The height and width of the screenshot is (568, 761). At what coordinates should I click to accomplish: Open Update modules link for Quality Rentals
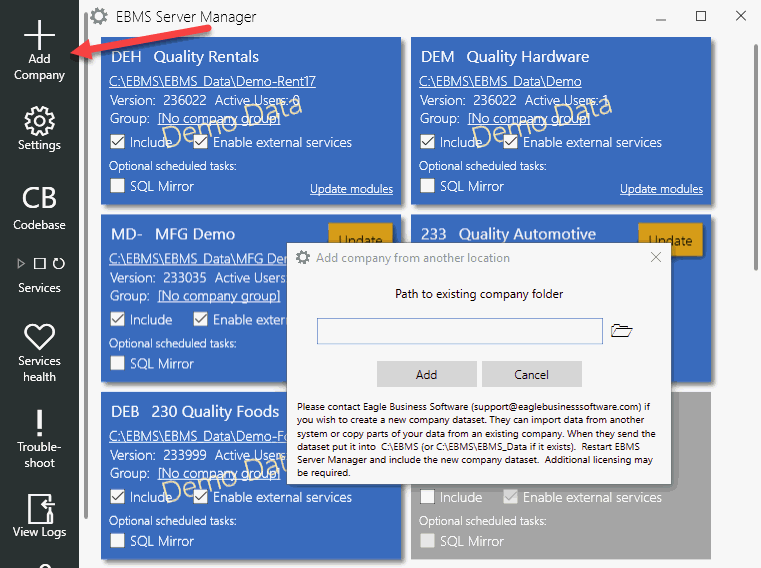[351, 189]
